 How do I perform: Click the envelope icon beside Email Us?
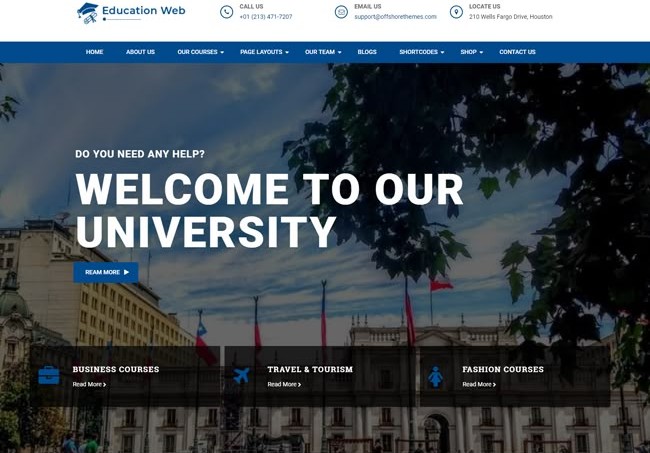(x=341, y=12)
